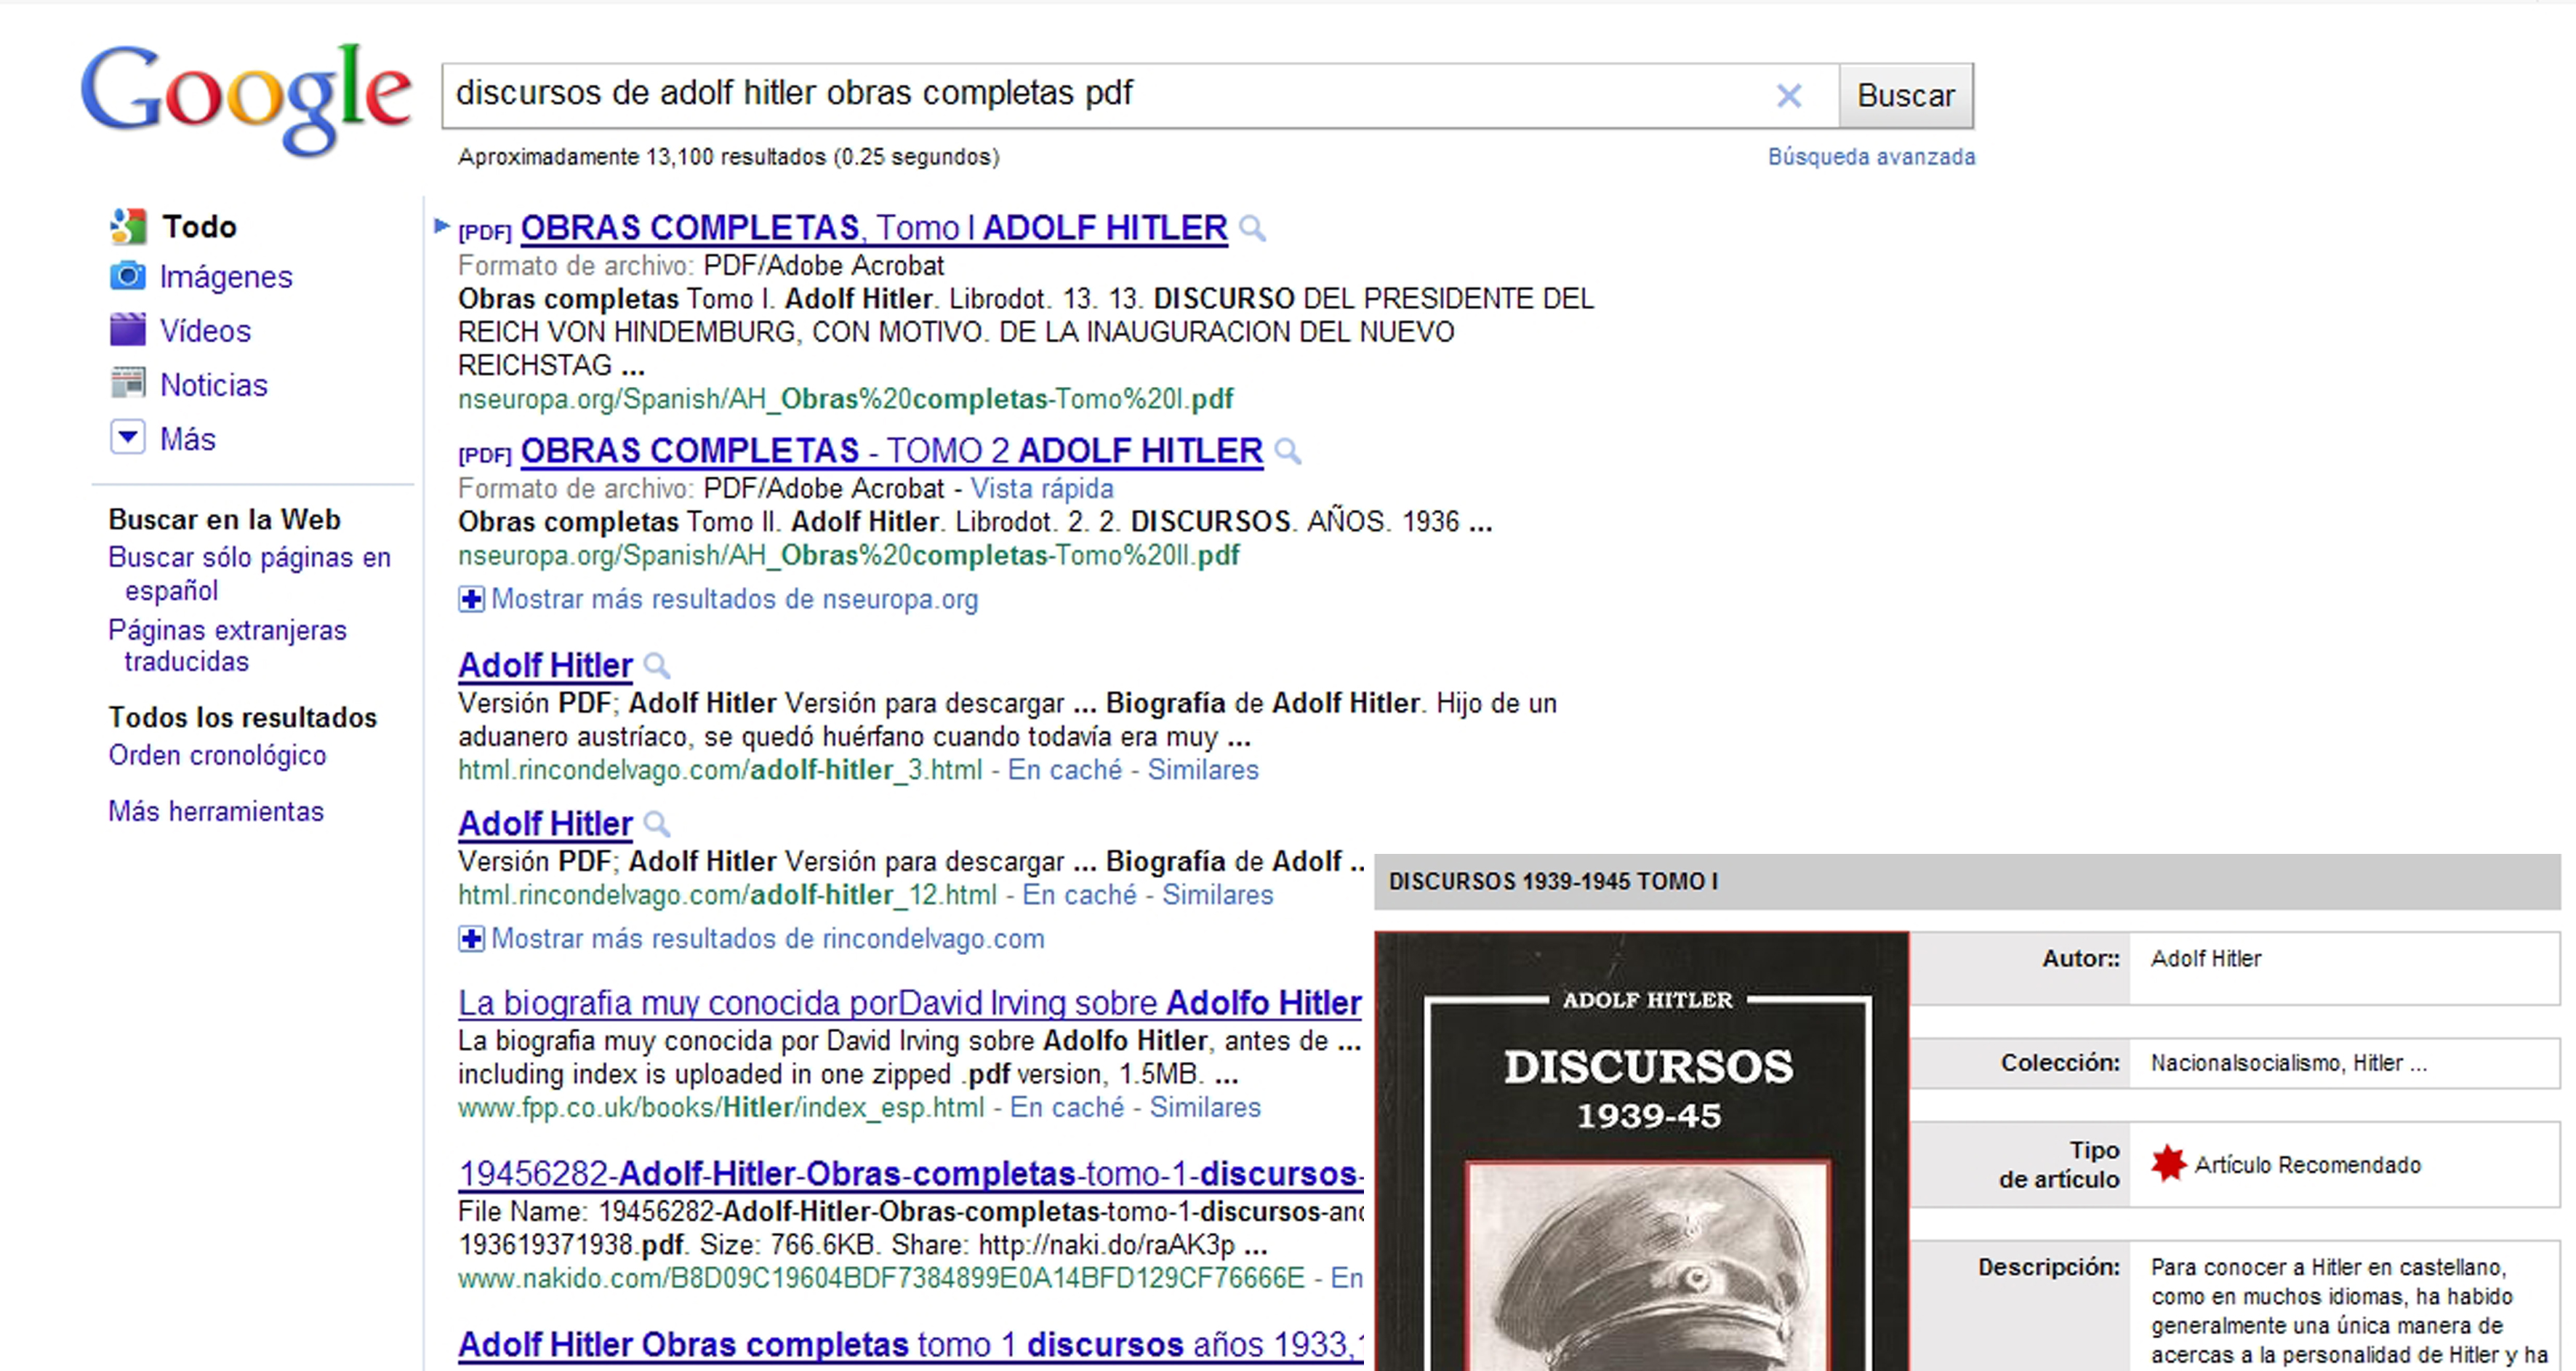Image resolution: width=2576 pixels, height=1371 pixels.
Task: Click Aproximadamente 13,100 resultados text
Action: [x=728, y=157]
